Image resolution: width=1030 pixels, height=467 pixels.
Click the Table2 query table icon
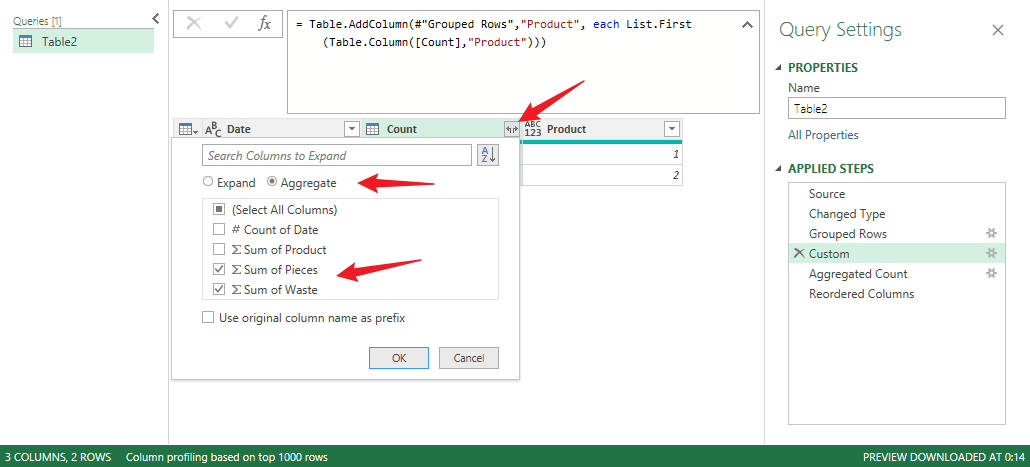[x=26, y=42]
